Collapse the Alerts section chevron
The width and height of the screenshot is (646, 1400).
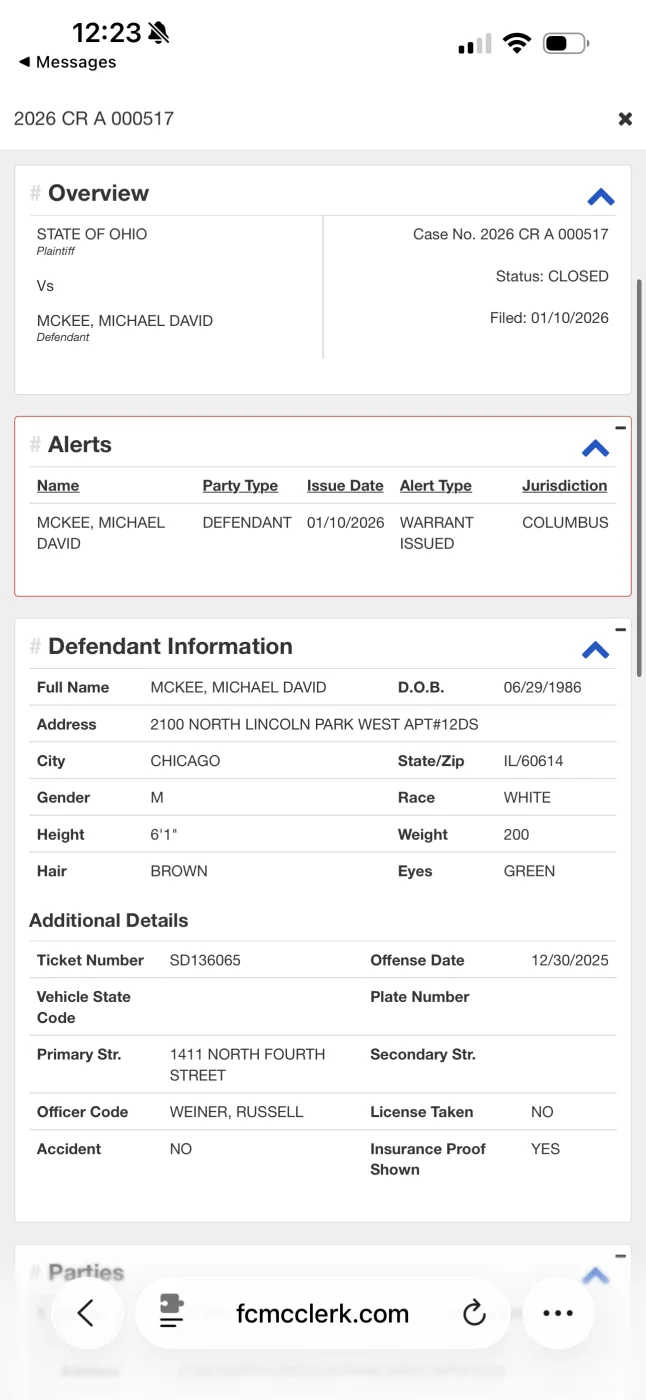[596, 448]
